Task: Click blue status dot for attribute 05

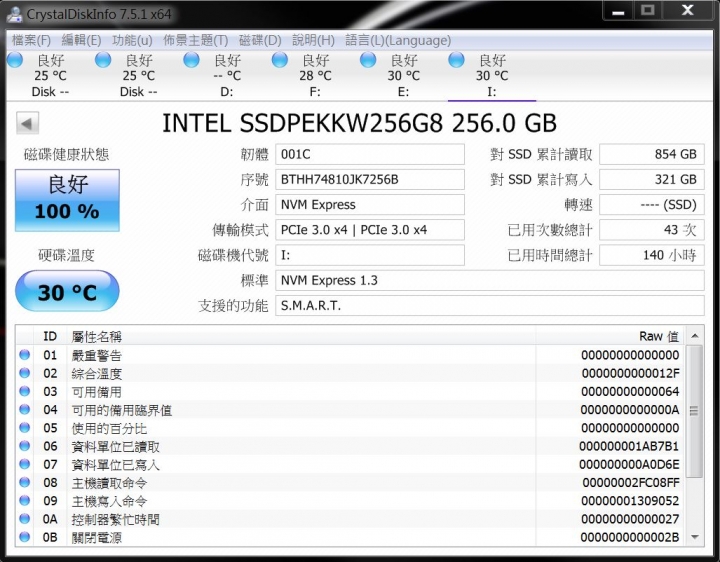Action: [25, 427]
